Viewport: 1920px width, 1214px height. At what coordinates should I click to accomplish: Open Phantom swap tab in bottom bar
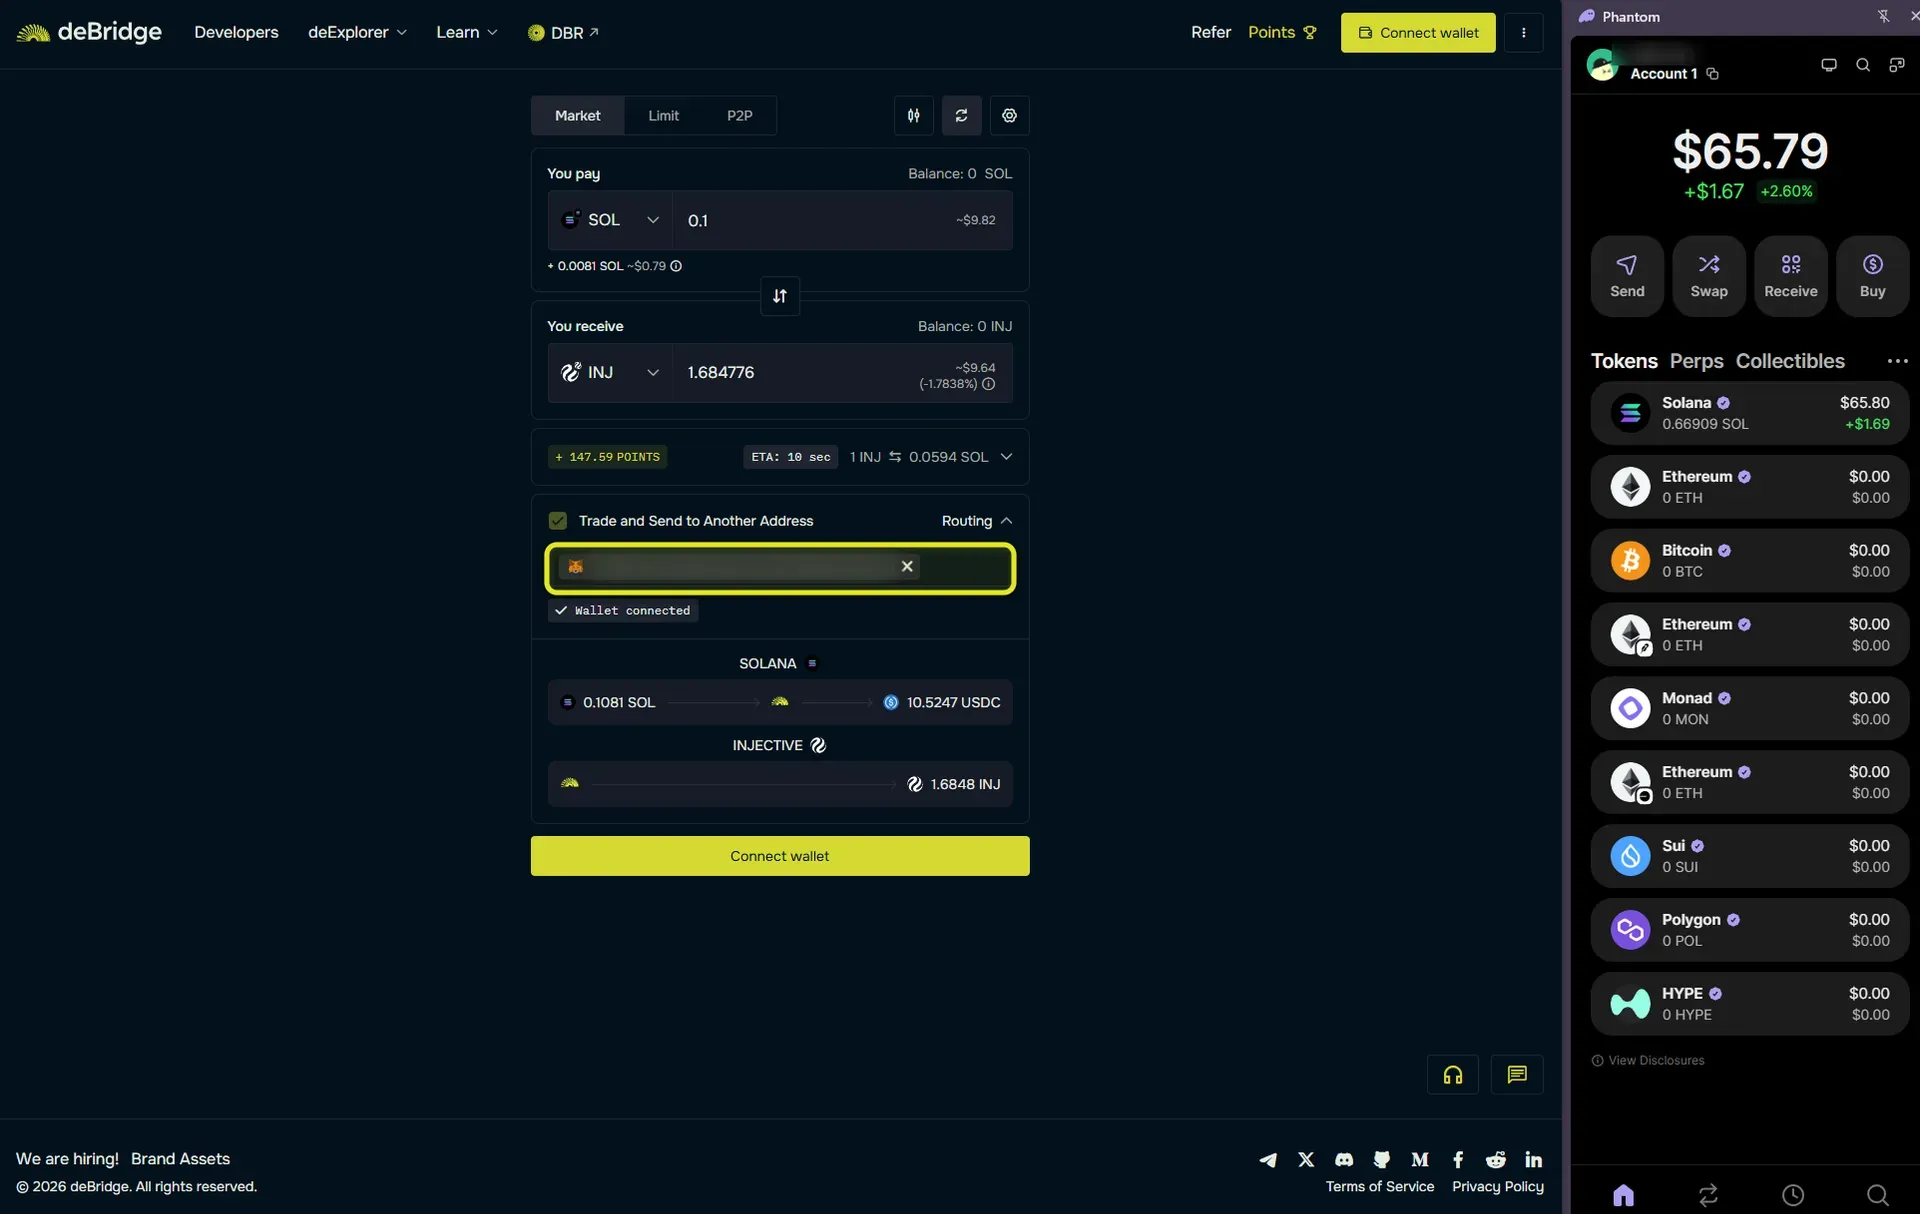point(1708,1195)
